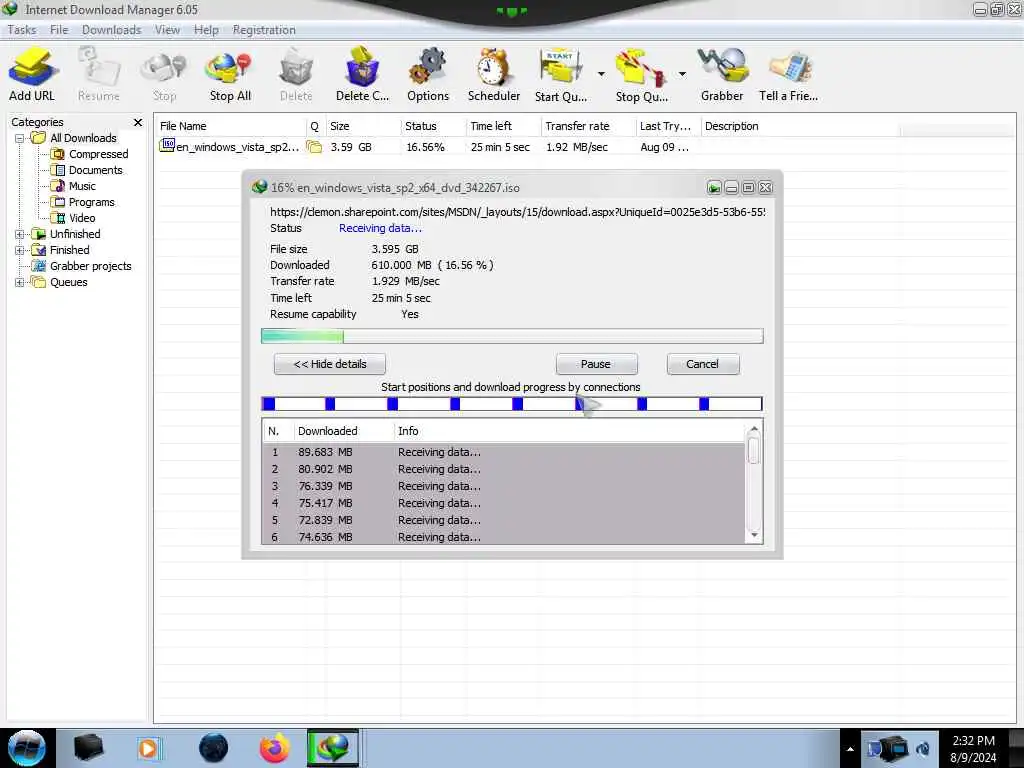Viewport: 1024px width, 768px height.
Task: Open the media player taskbar icon
Action: coord(148,748)
